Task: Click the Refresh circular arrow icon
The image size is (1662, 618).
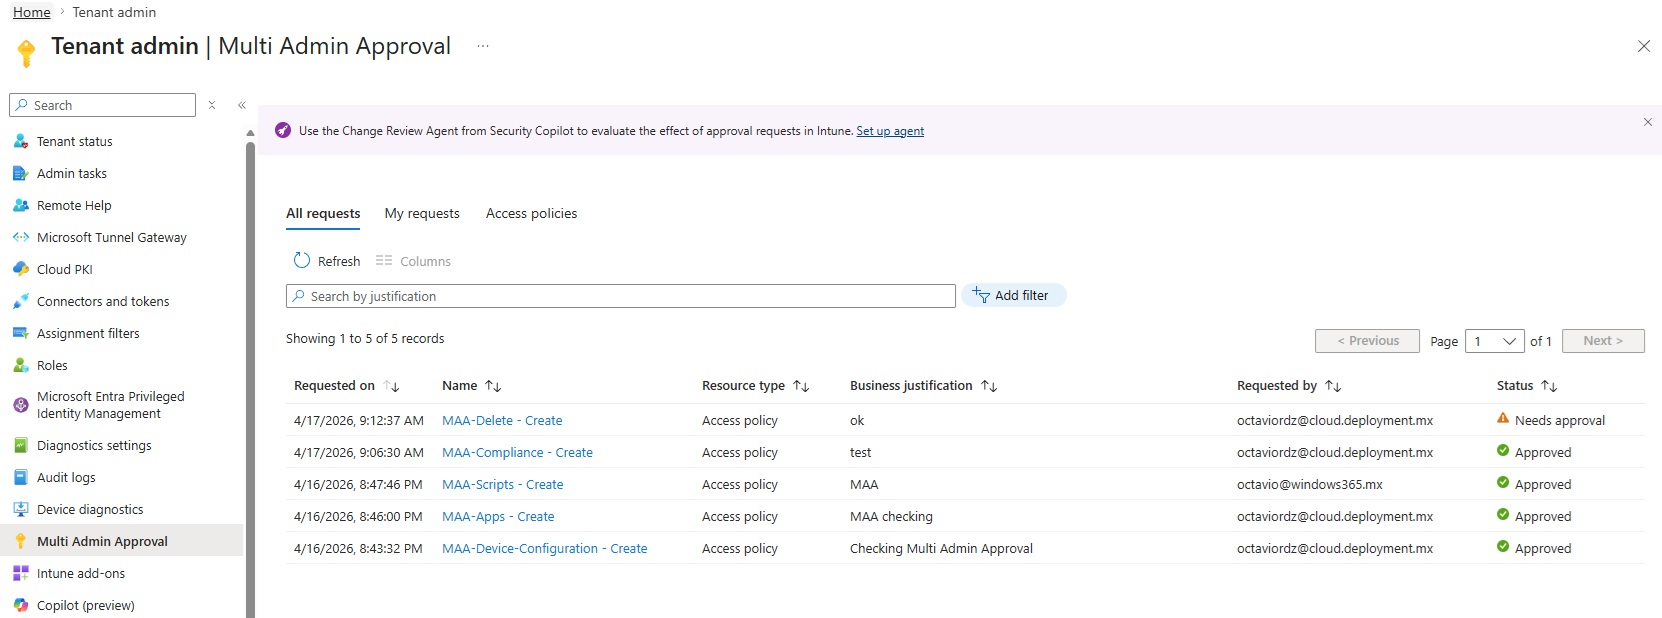Action: [x=302, y=261]
